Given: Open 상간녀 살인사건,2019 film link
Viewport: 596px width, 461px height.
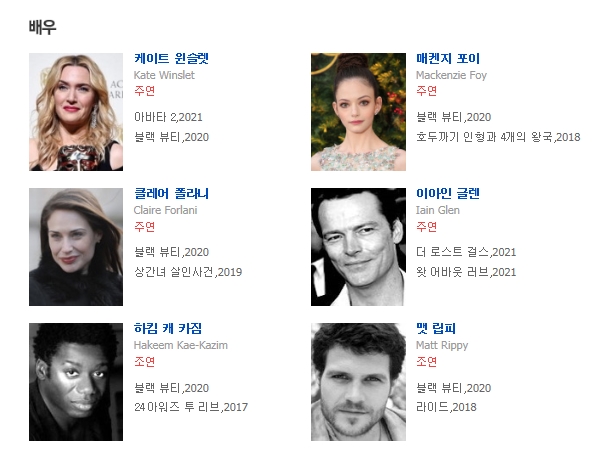Looking at the screenshot, I should pyautogui.click(x=188, y=272).
